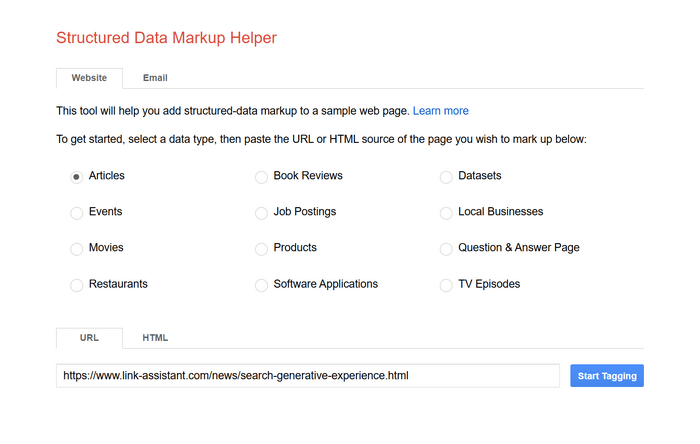This screenshot has height=444, width=700.
Task: Click inside the URL text field
Action: (307, 376)
